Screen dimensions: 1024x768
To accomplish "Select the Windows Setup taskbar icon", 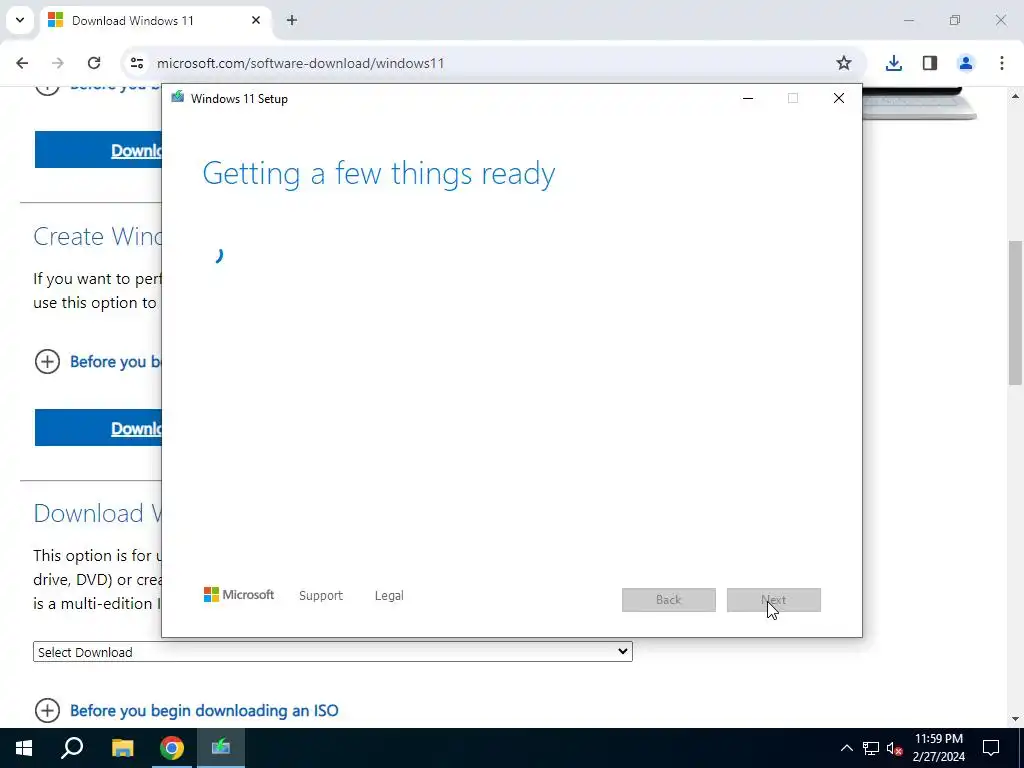I will coord(221,748).
